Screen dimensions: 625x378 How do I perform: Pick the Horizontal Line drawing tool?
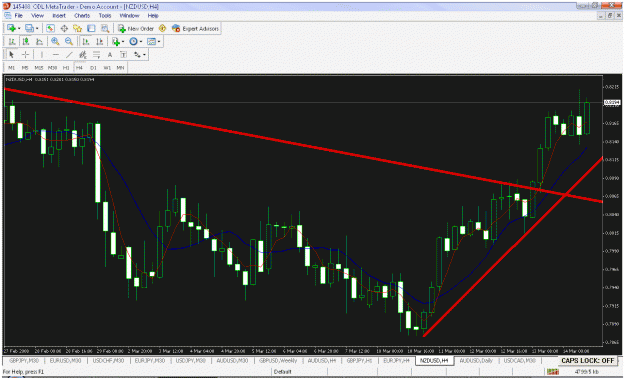click(x=55, y=55)
